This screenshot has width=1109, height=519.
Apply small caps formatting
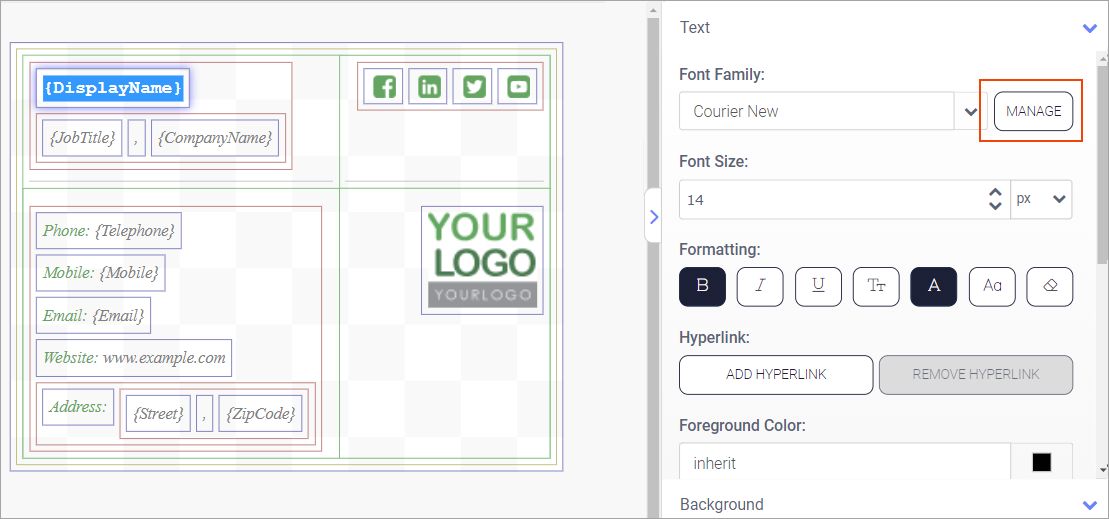tap(876, 286)
